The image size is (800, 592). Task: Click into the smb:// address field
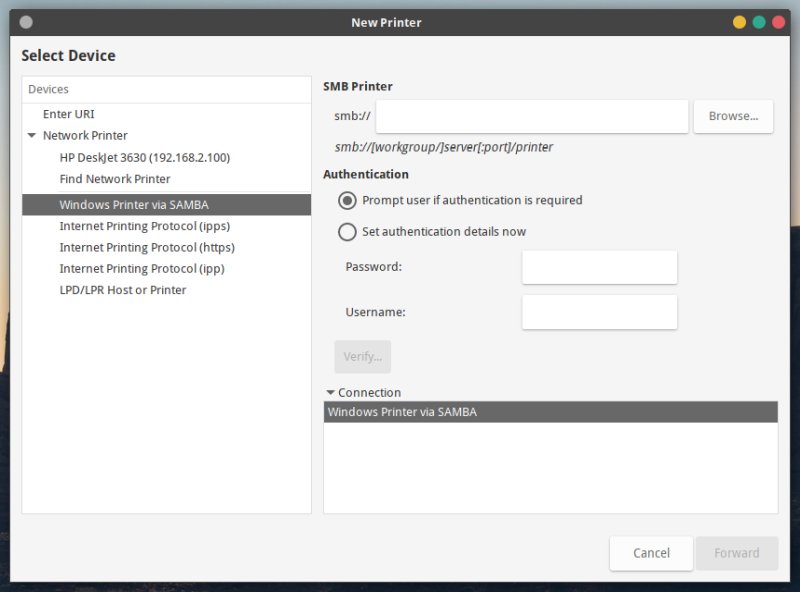coord(531,116)
